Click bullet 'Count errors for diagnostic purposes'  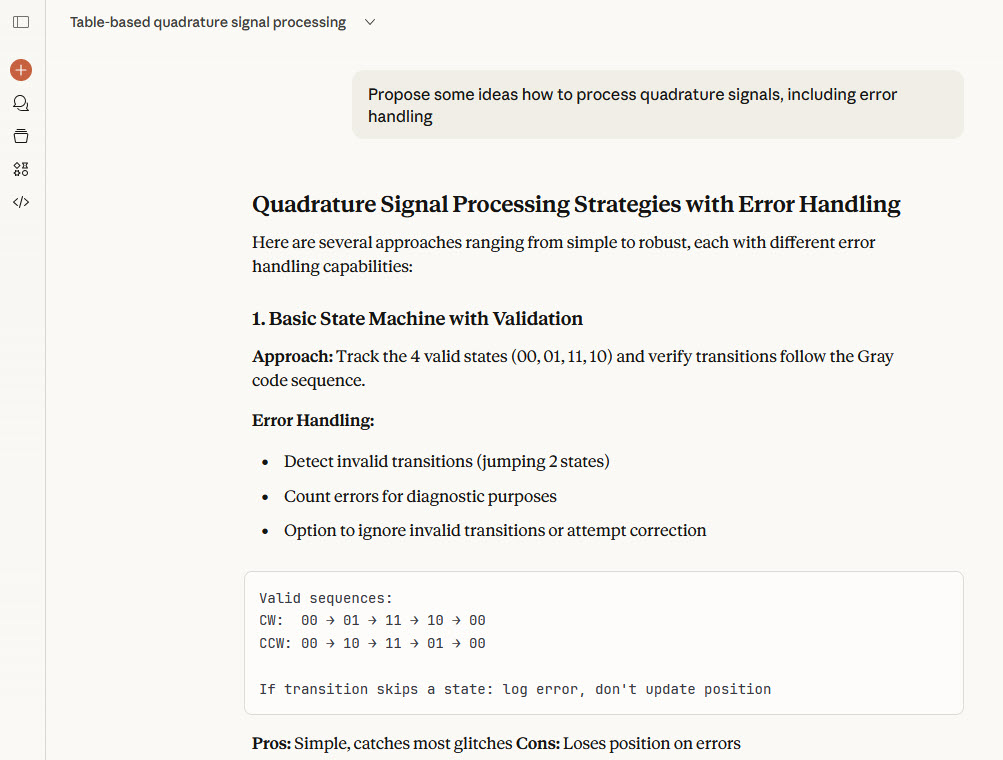pyautogui.click(x=420, y=496)
